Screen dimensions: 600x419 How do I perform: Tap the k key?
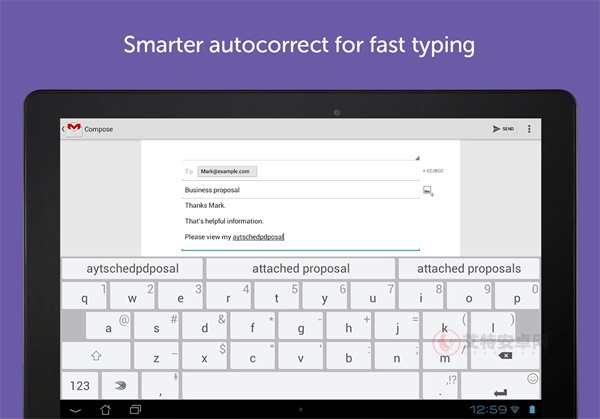coord(445,326)
